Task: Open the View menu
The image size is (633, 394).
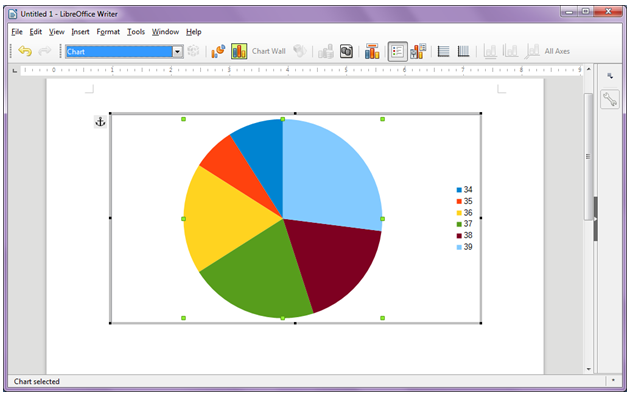Action: click(57, 31)
